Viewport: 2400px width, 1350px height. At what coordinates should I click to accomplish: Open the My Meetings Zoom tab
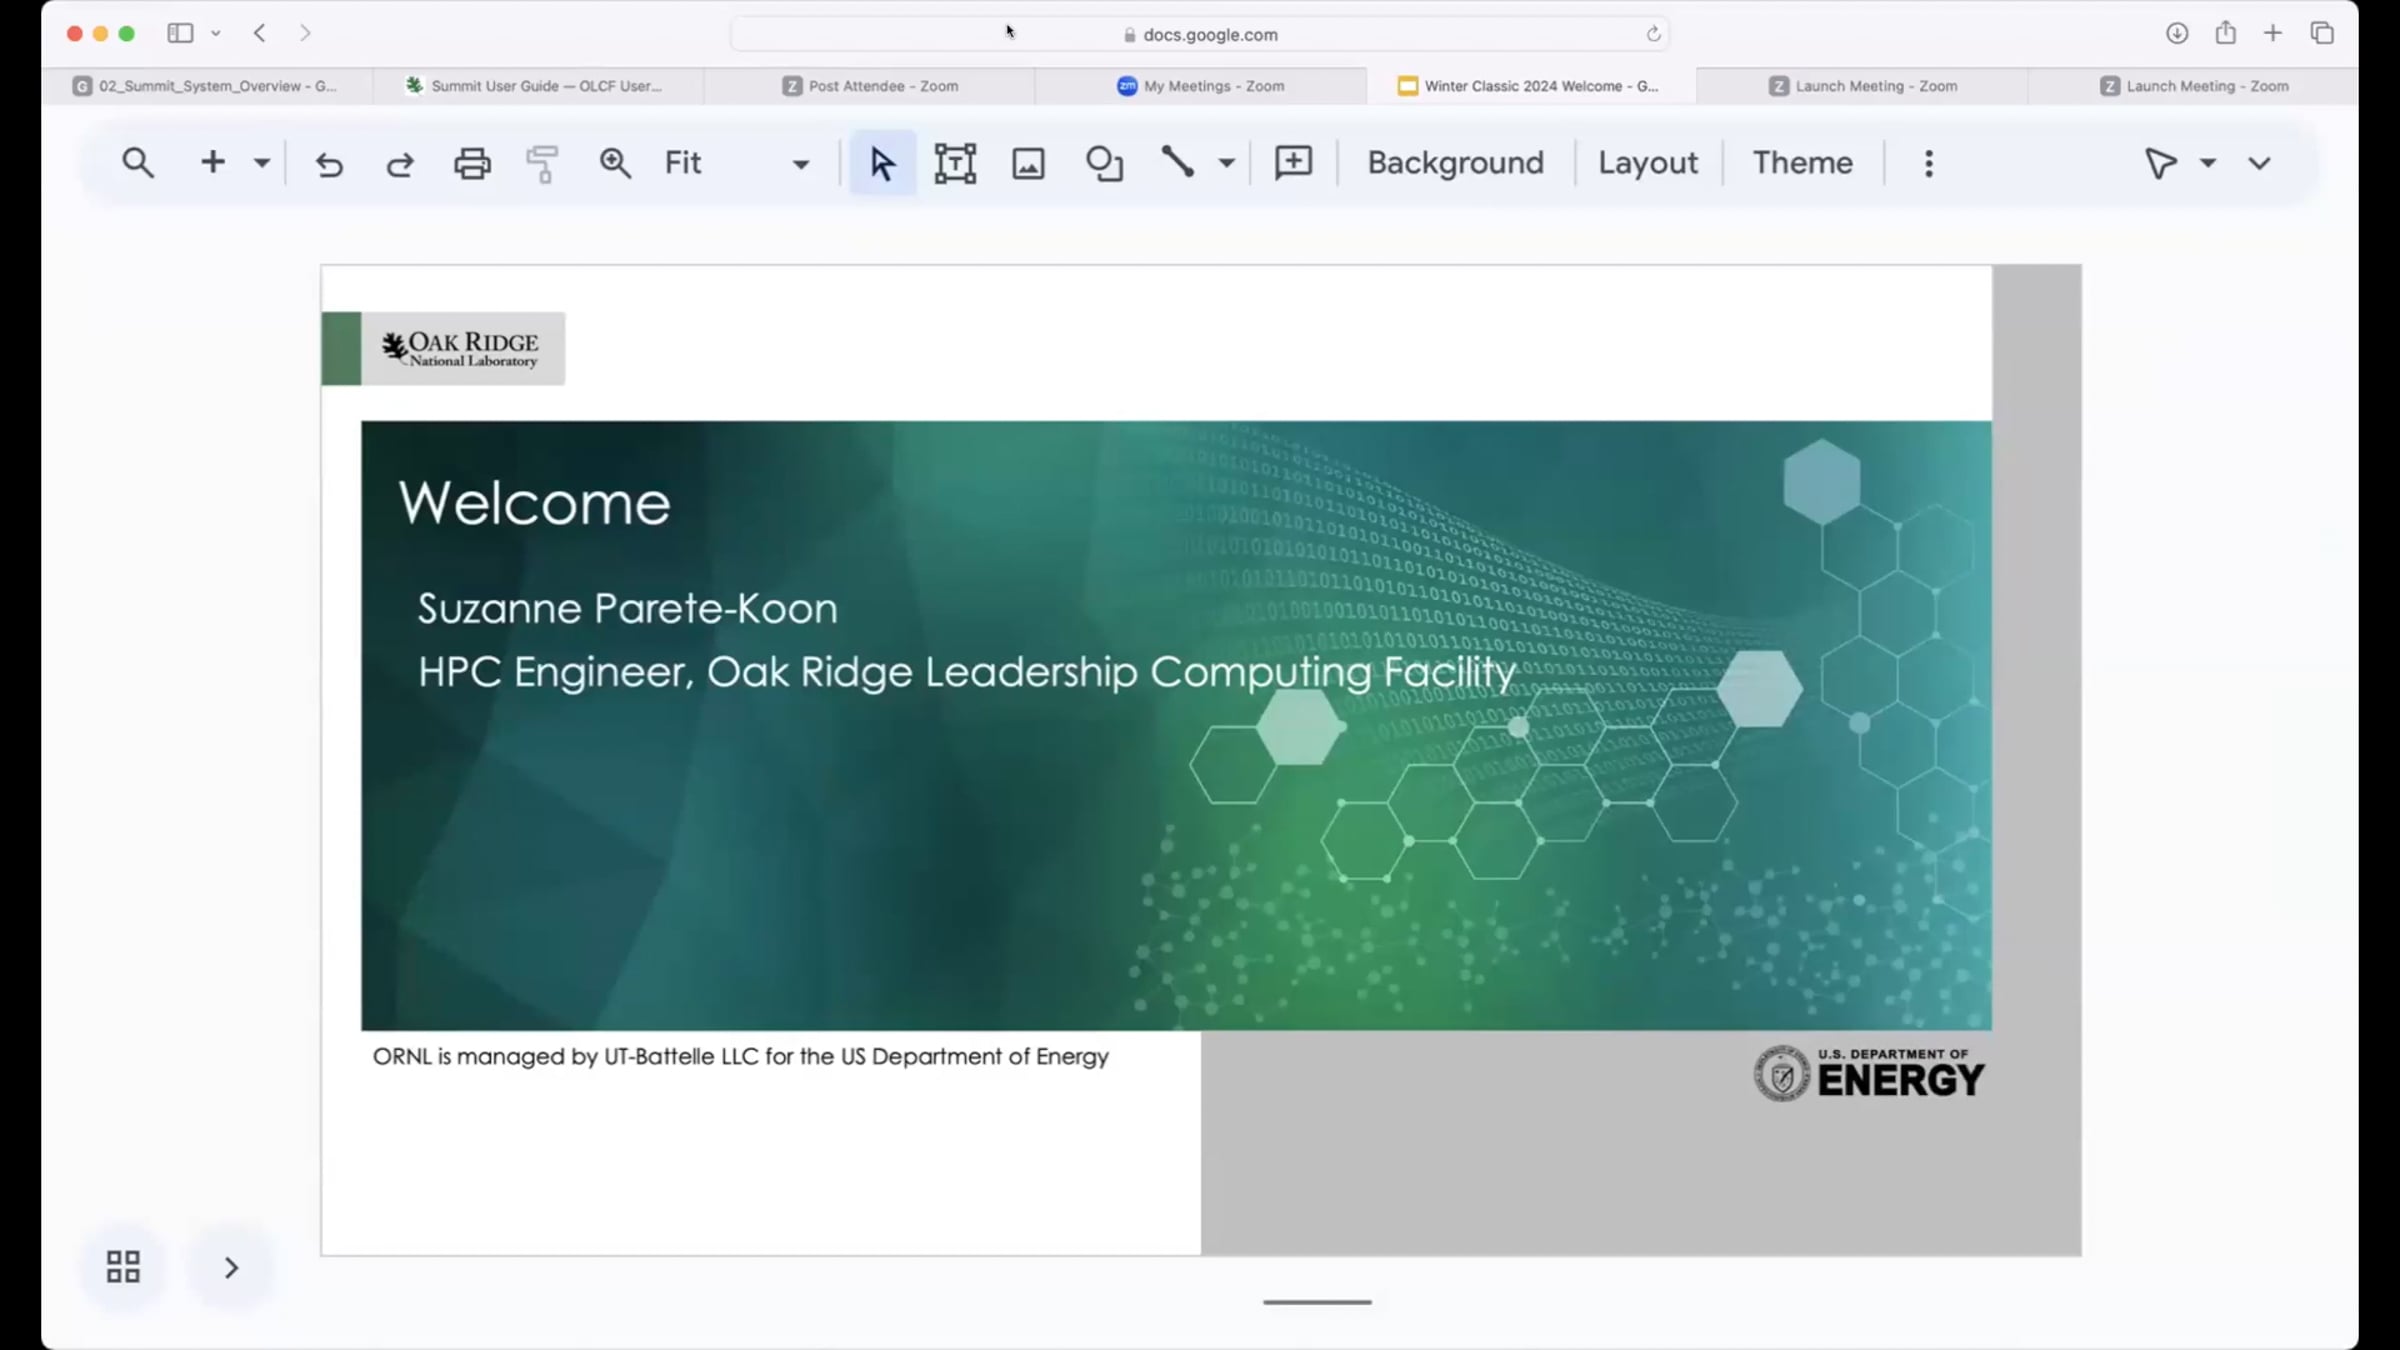[x=1201, y=86]
